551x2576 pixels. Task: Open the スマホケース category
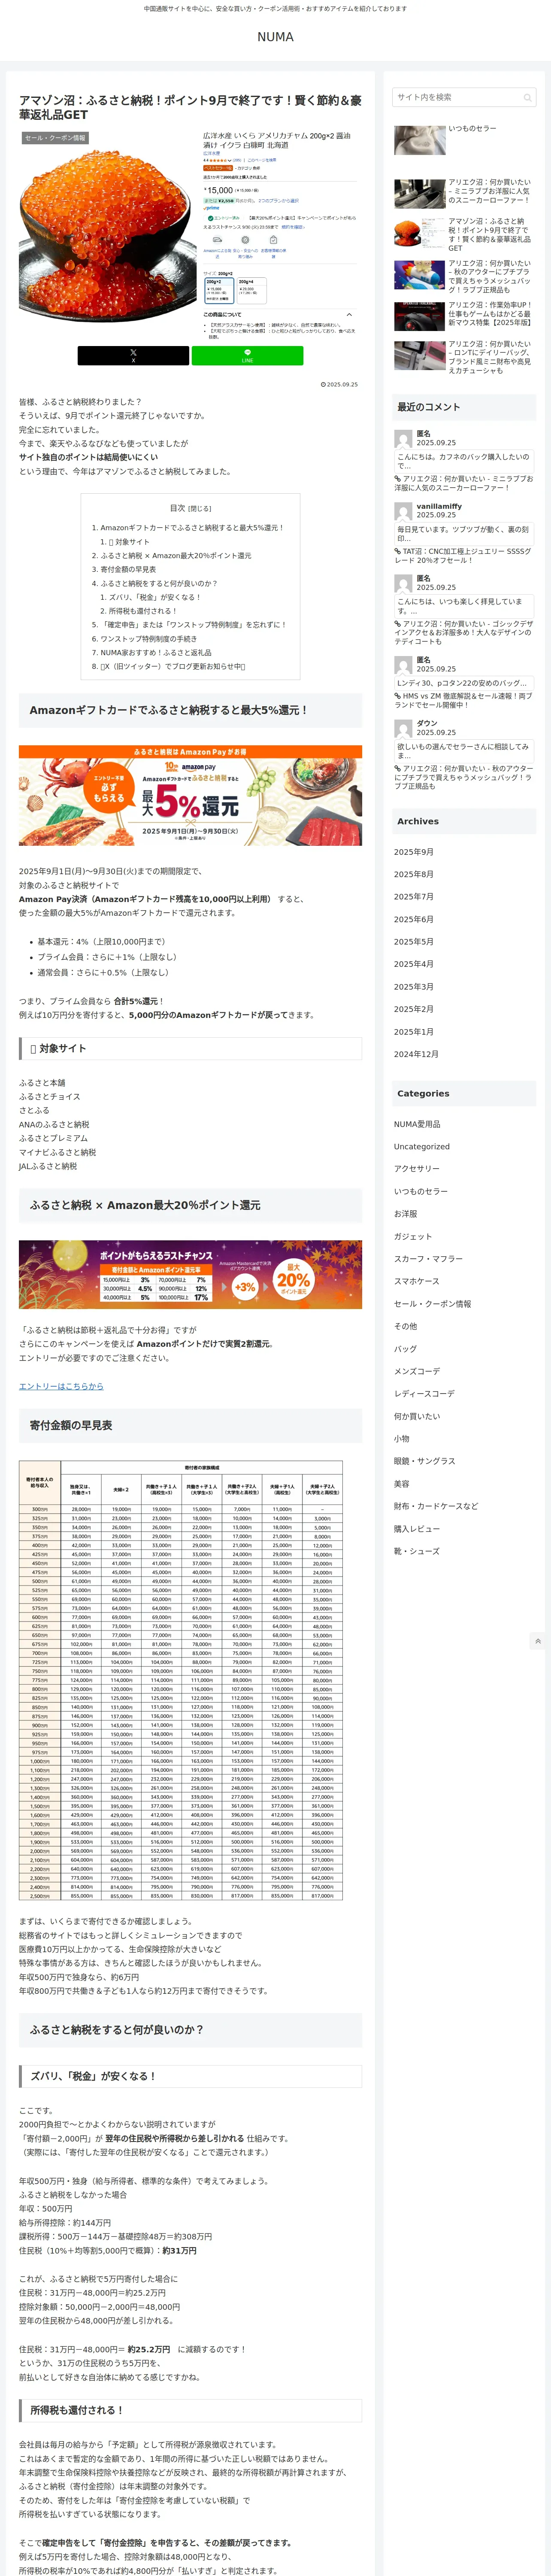(417, 1281)
